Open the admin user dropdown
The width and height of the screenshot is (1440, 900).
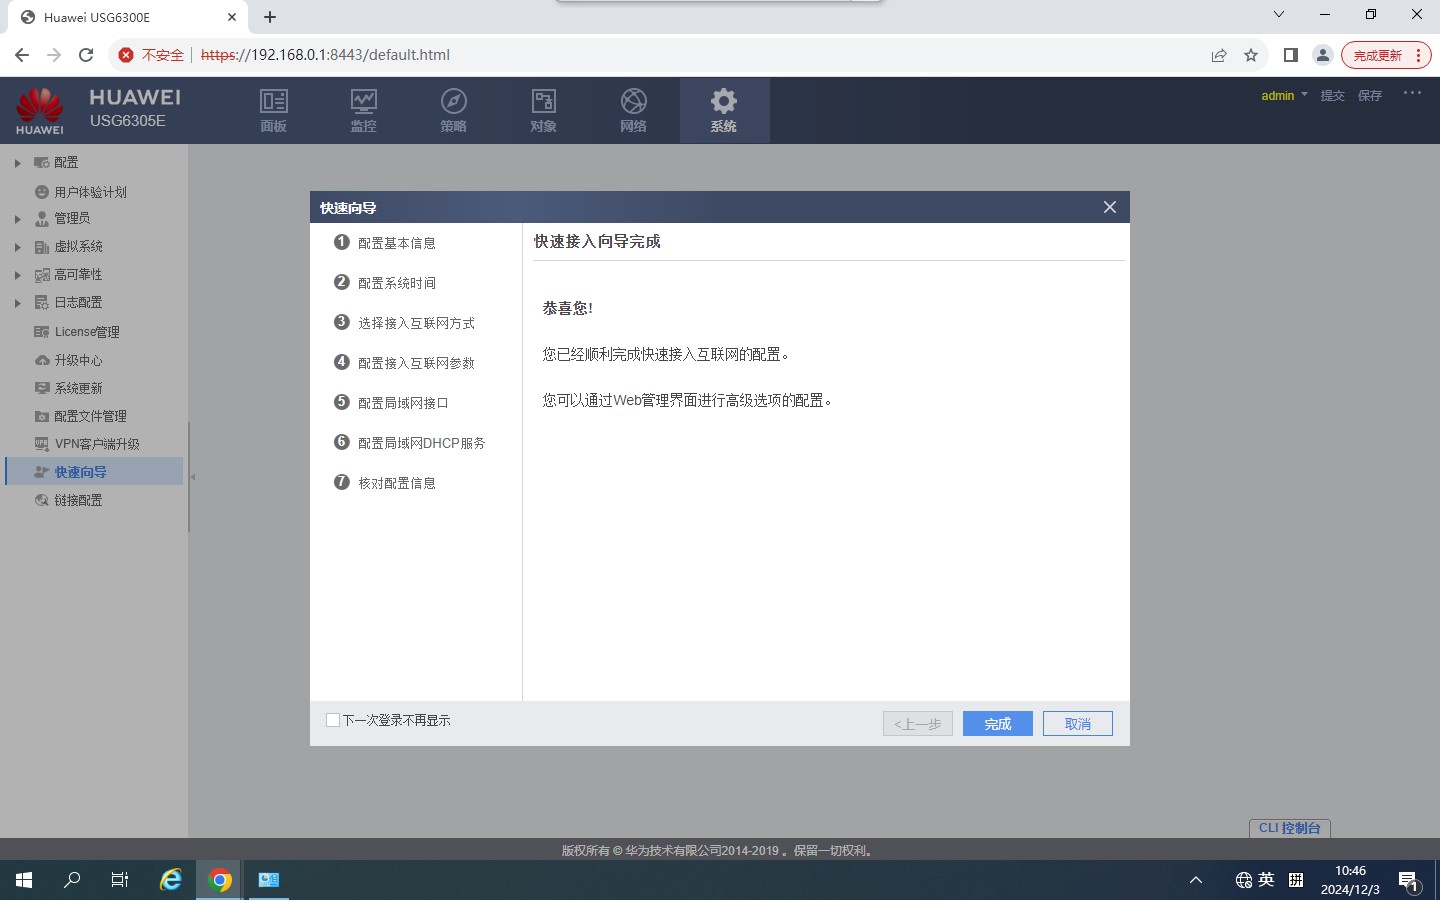(1284, 96)
